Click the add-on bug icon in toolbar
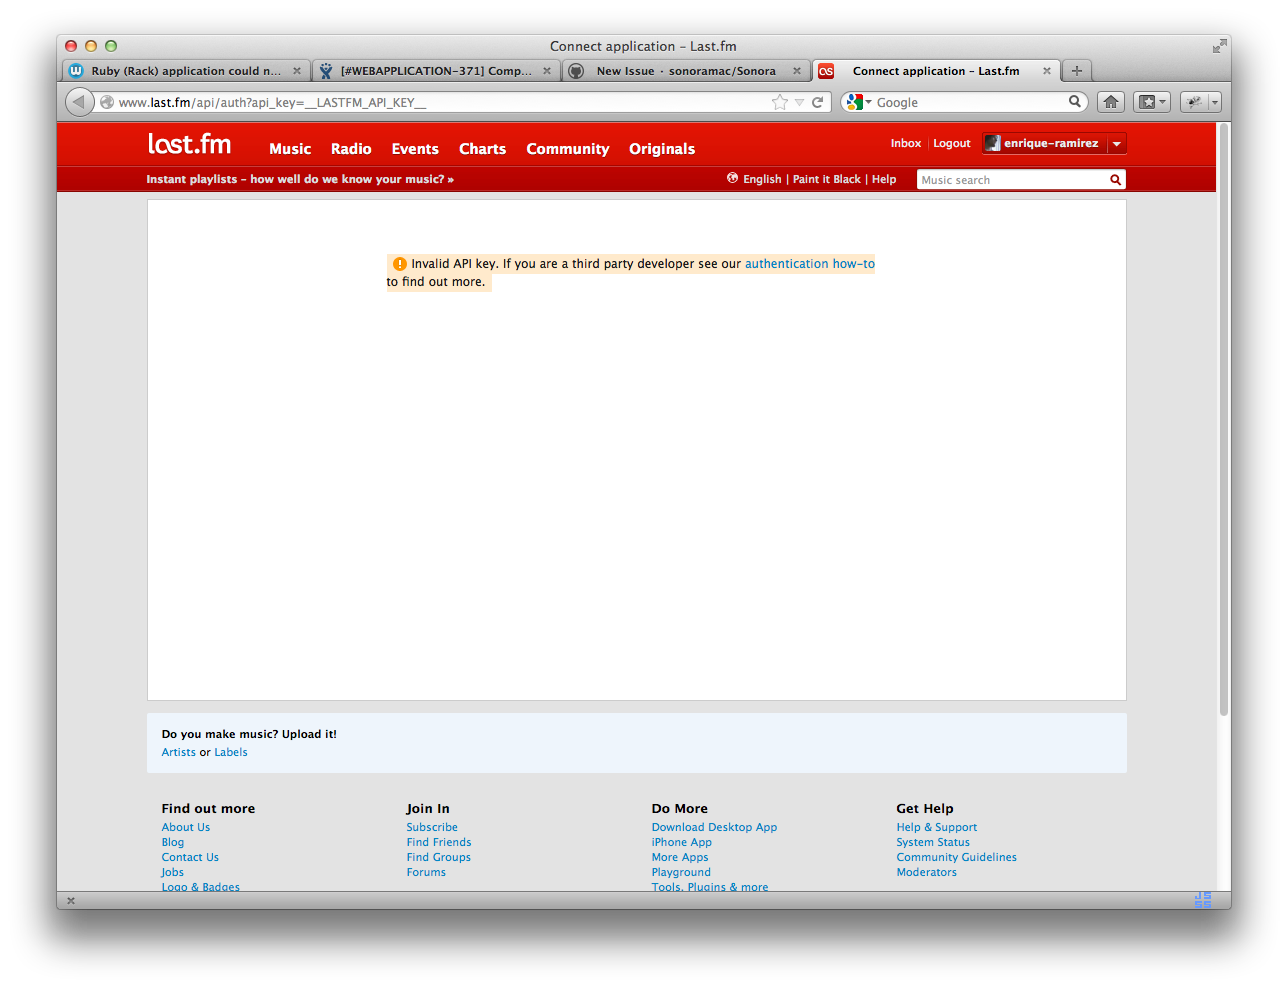Viewport: 1288px width, 988px height. tap(1194, 102)
